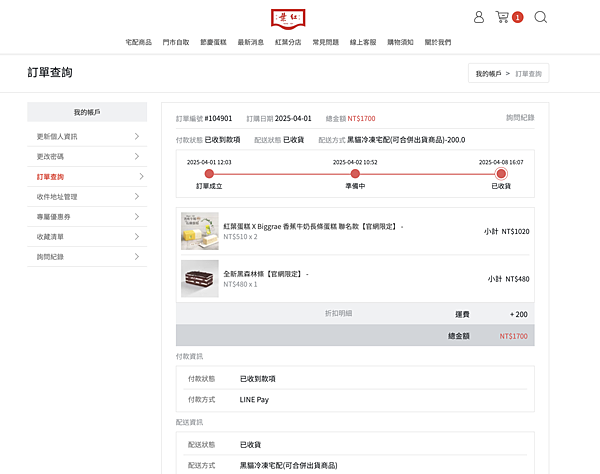Open 關於我們 menu item

click(438, 42)
